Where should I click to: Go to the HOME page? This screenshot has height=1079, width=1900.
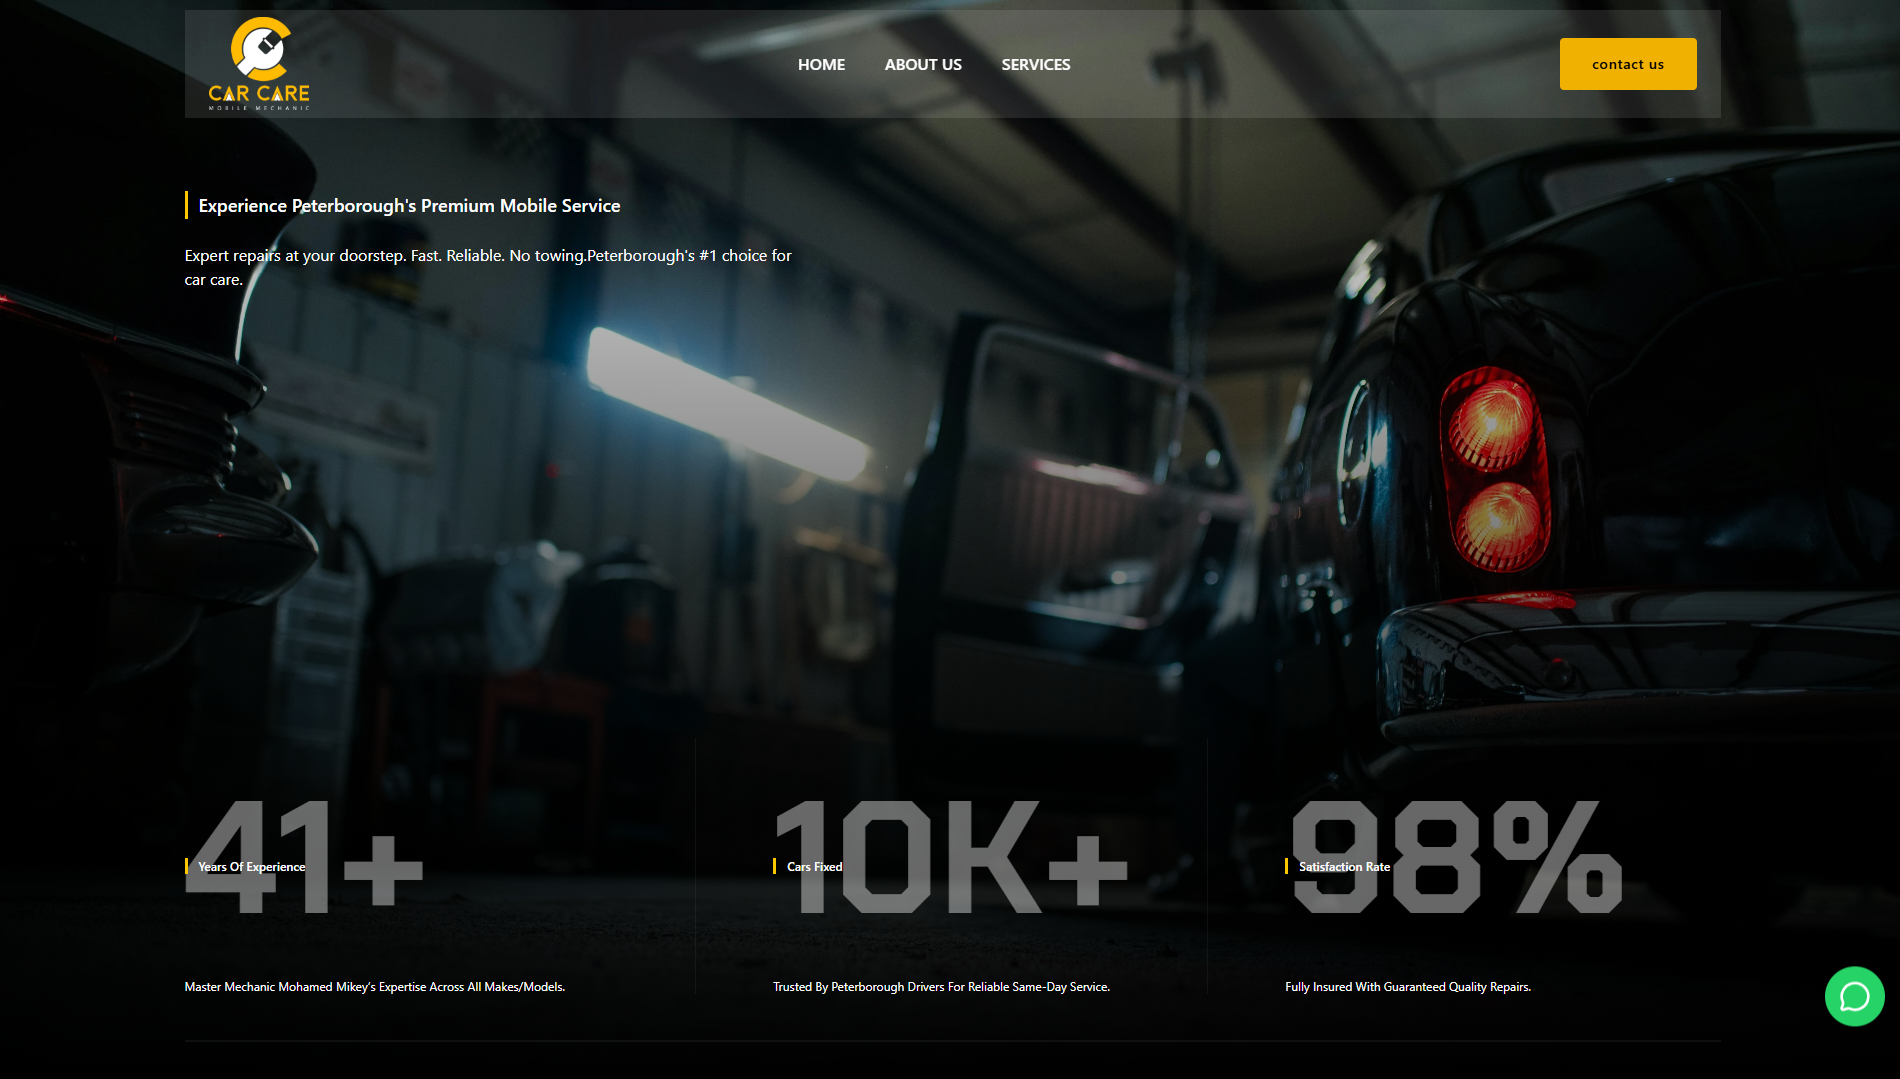coord(821,64)
